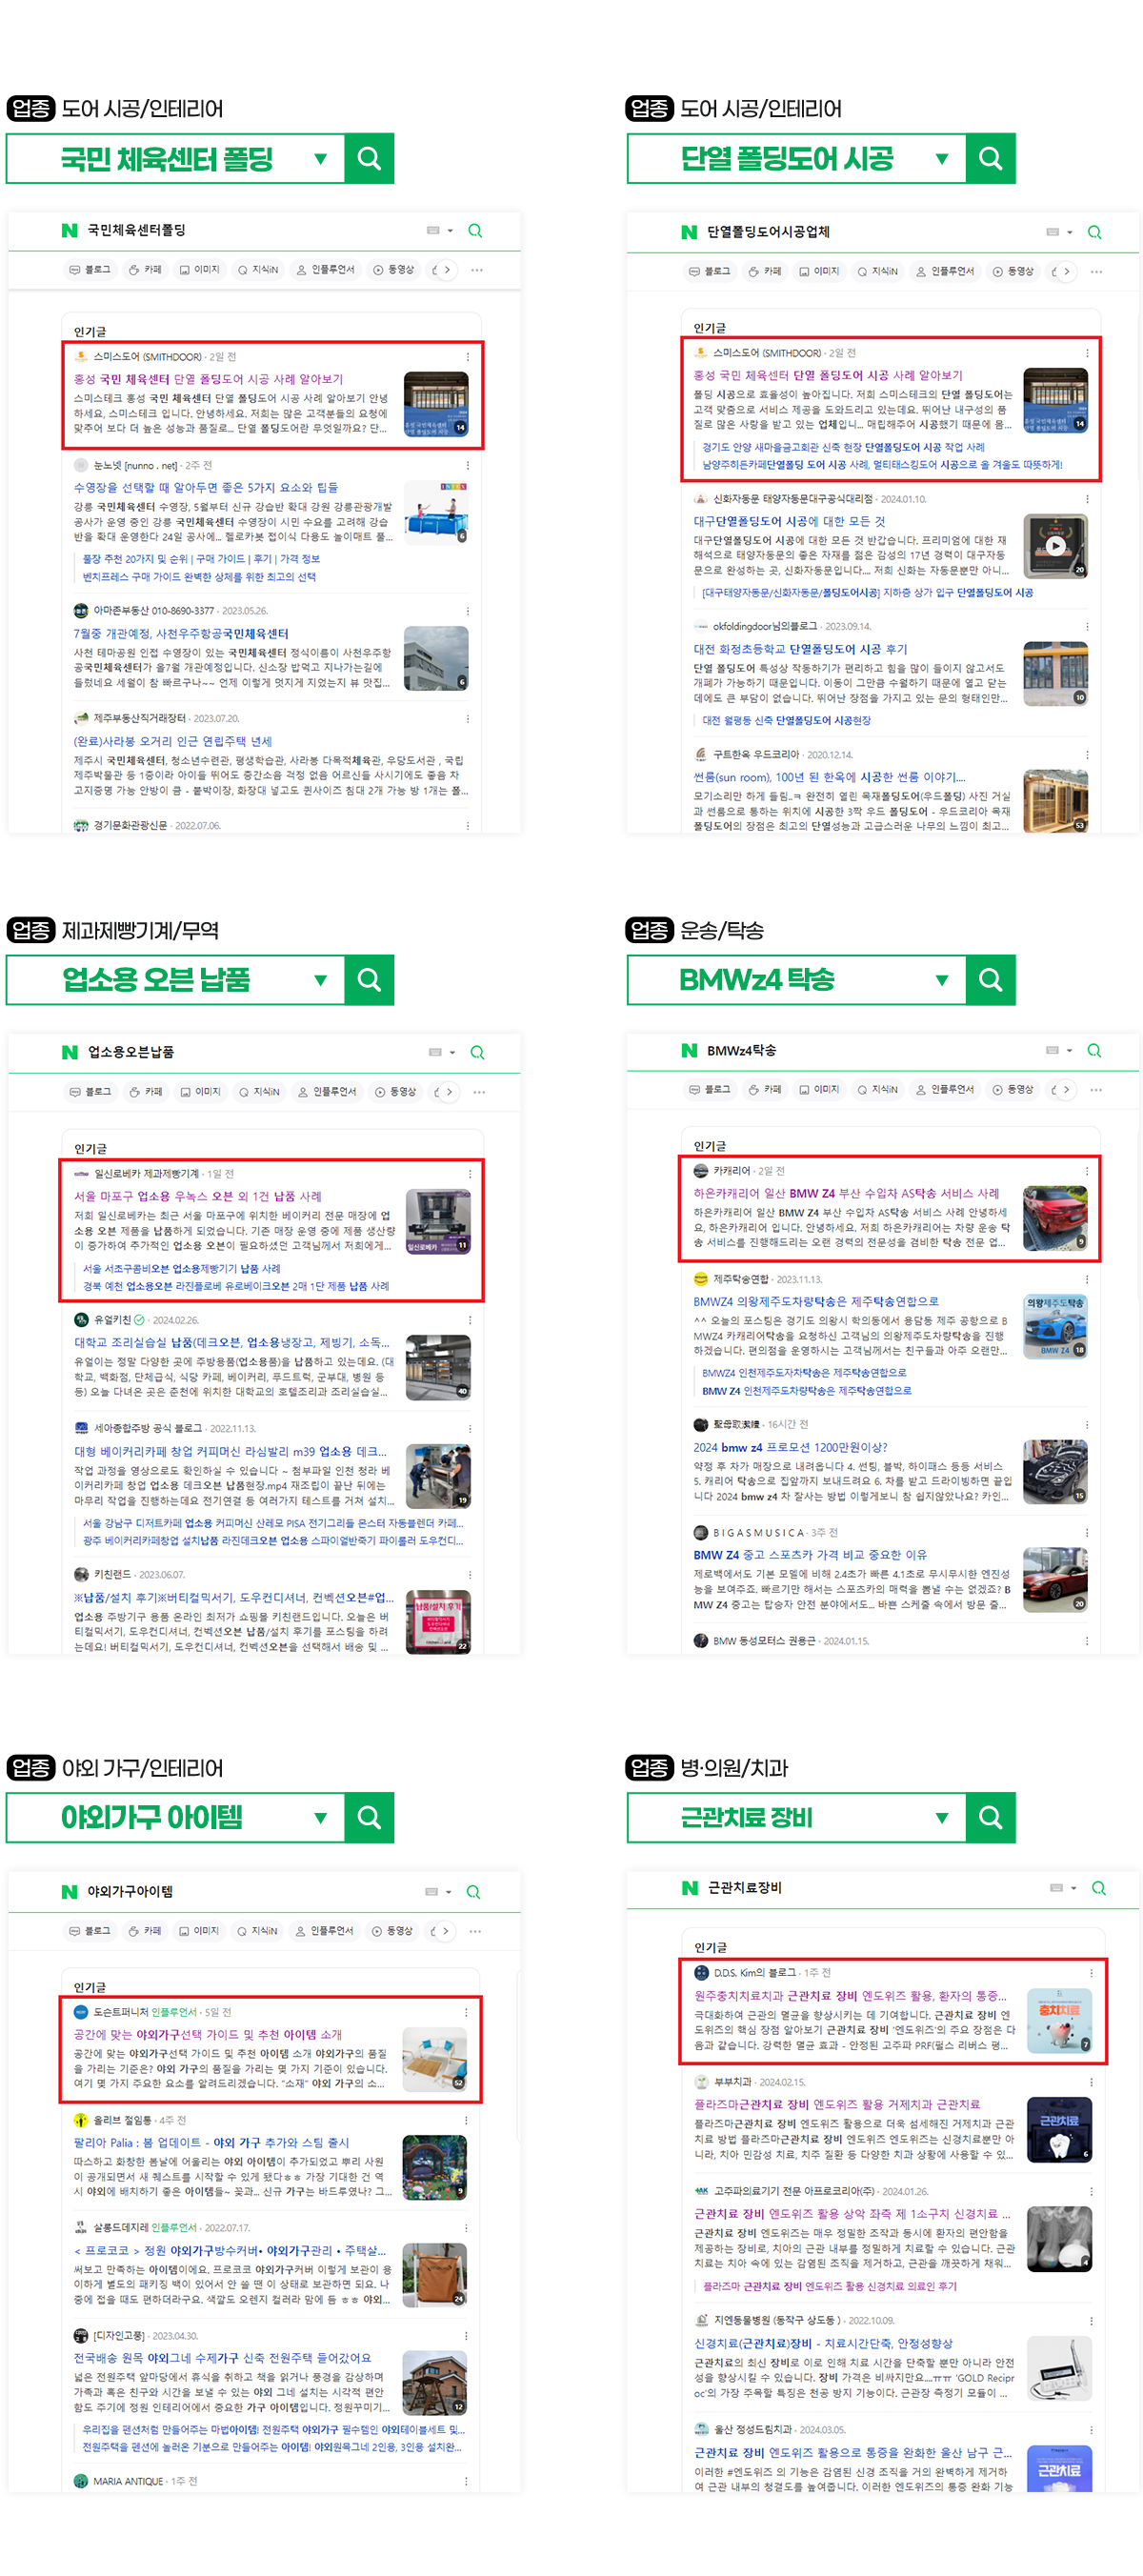Open kebab menu on 부부치과 post
1143x2576 pixels.
pos(1091,2081)
